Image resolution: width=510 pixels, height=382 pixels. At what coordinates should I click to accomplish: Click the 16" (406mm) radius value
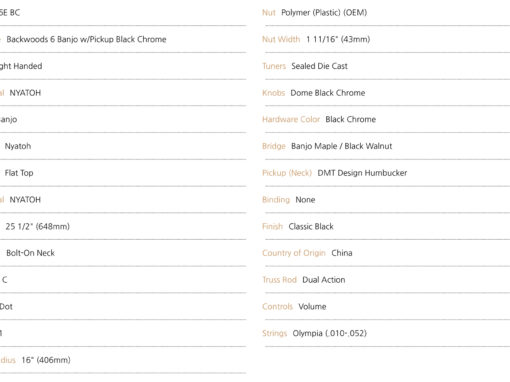[x=46, y=360]
